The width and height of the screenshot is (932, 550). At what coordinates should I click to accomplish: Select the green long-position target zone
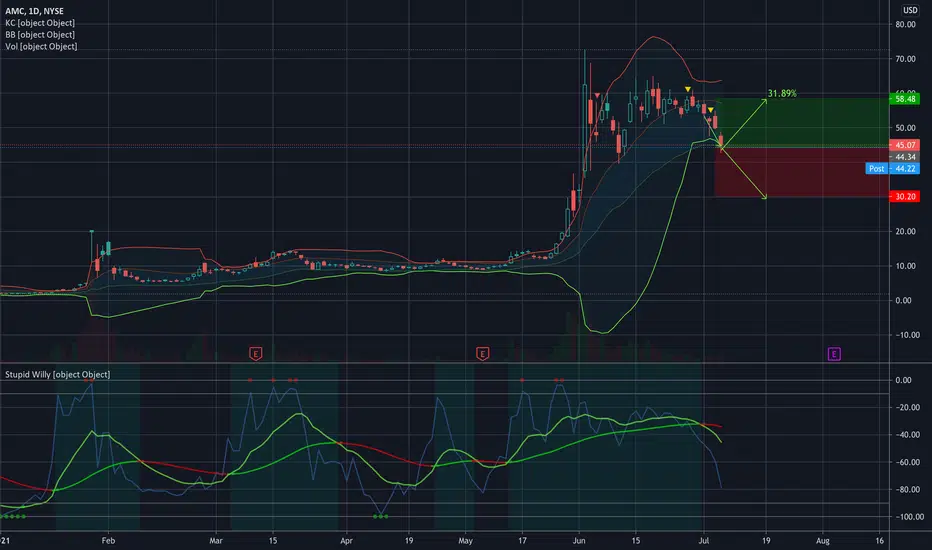pyautogui.click(x=802, y=122)
